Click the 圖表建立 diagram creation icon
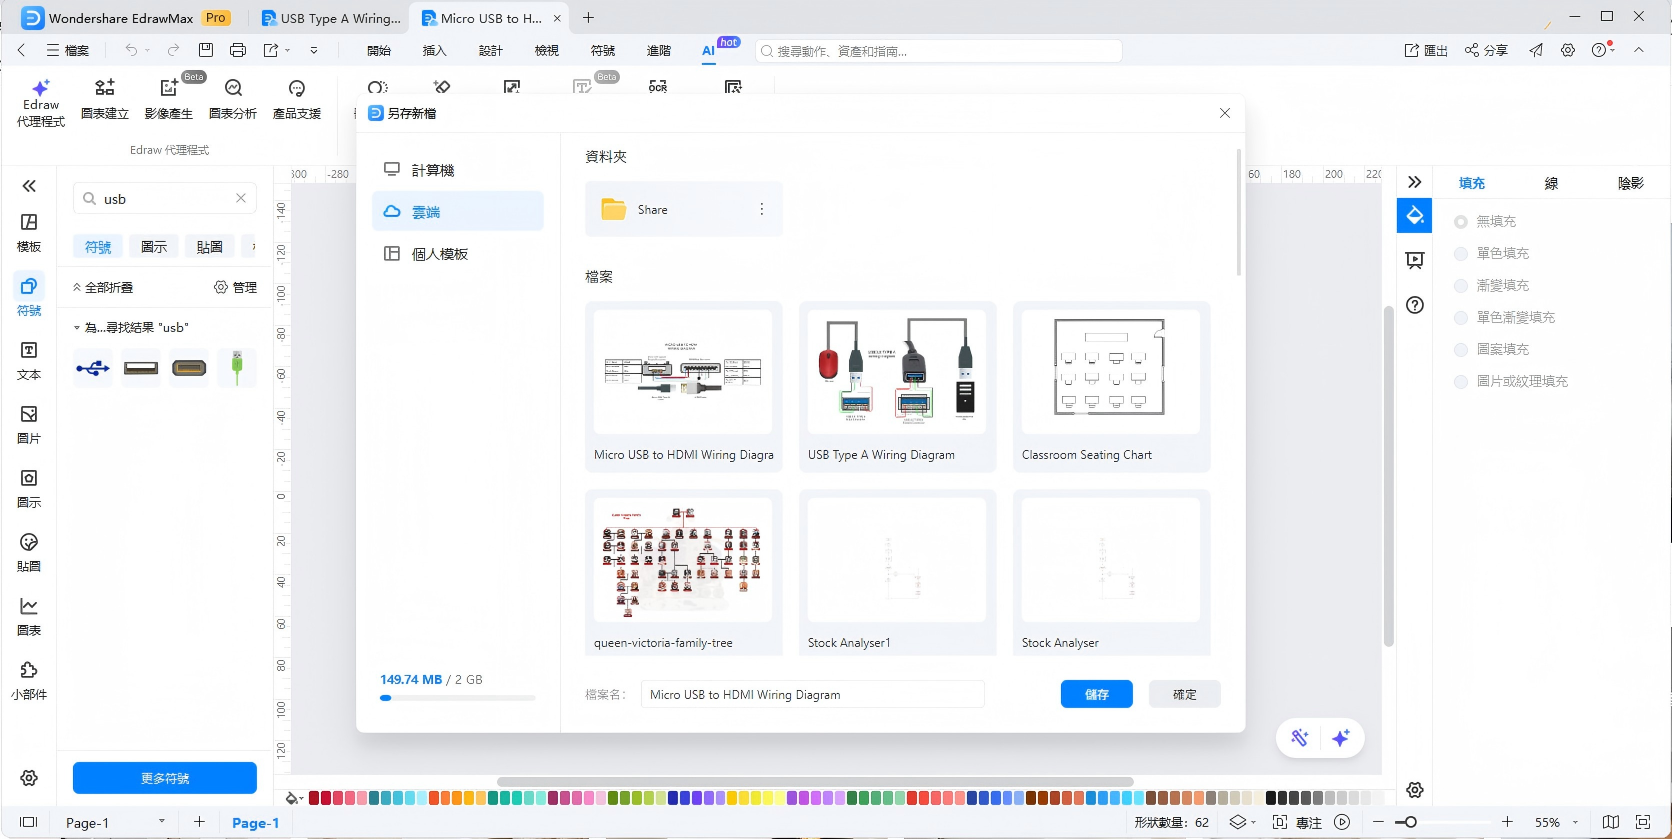 [105, 100]
